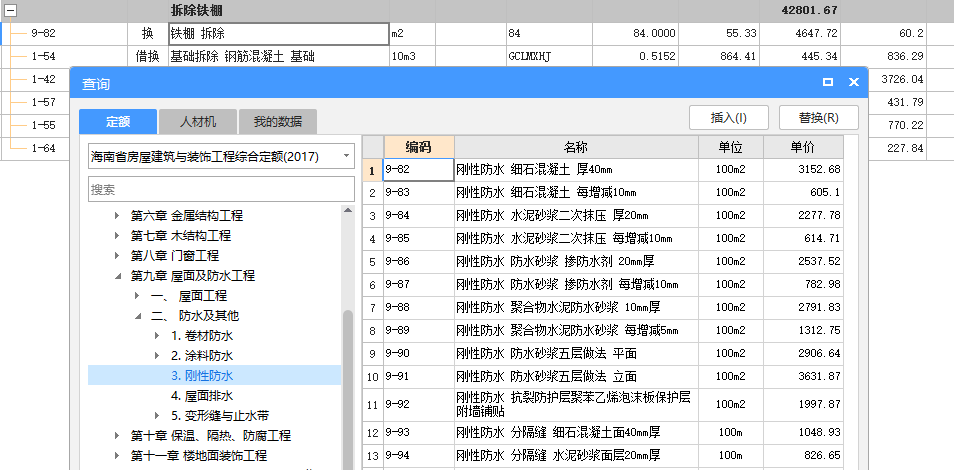The image size is (954, 470).
Task: Select row 9-86 防水砂浆 掺防水剂 20mm厚
Action: coord(603,262)
